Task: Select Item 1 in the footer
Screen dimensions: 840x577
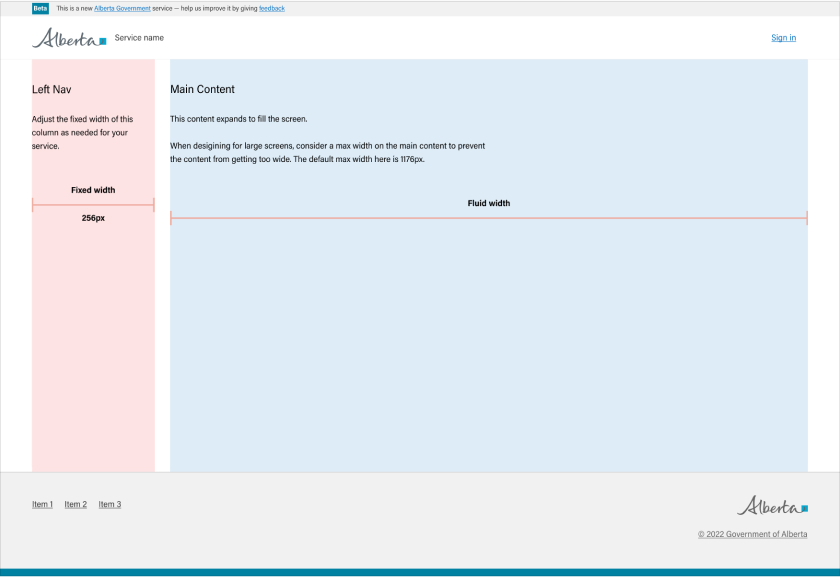Action: (x=42, y=505)
